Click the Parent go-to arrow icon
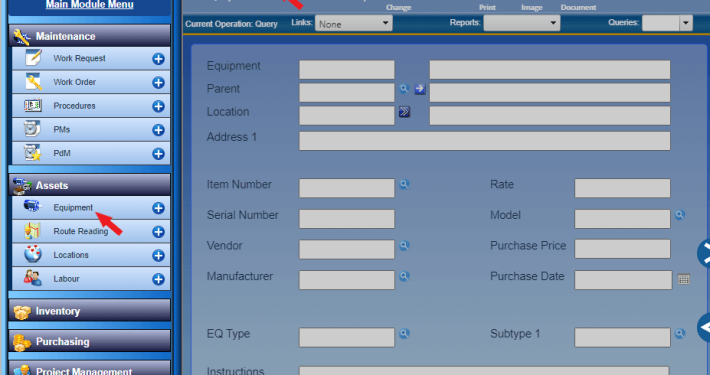 tap(420, 89)
